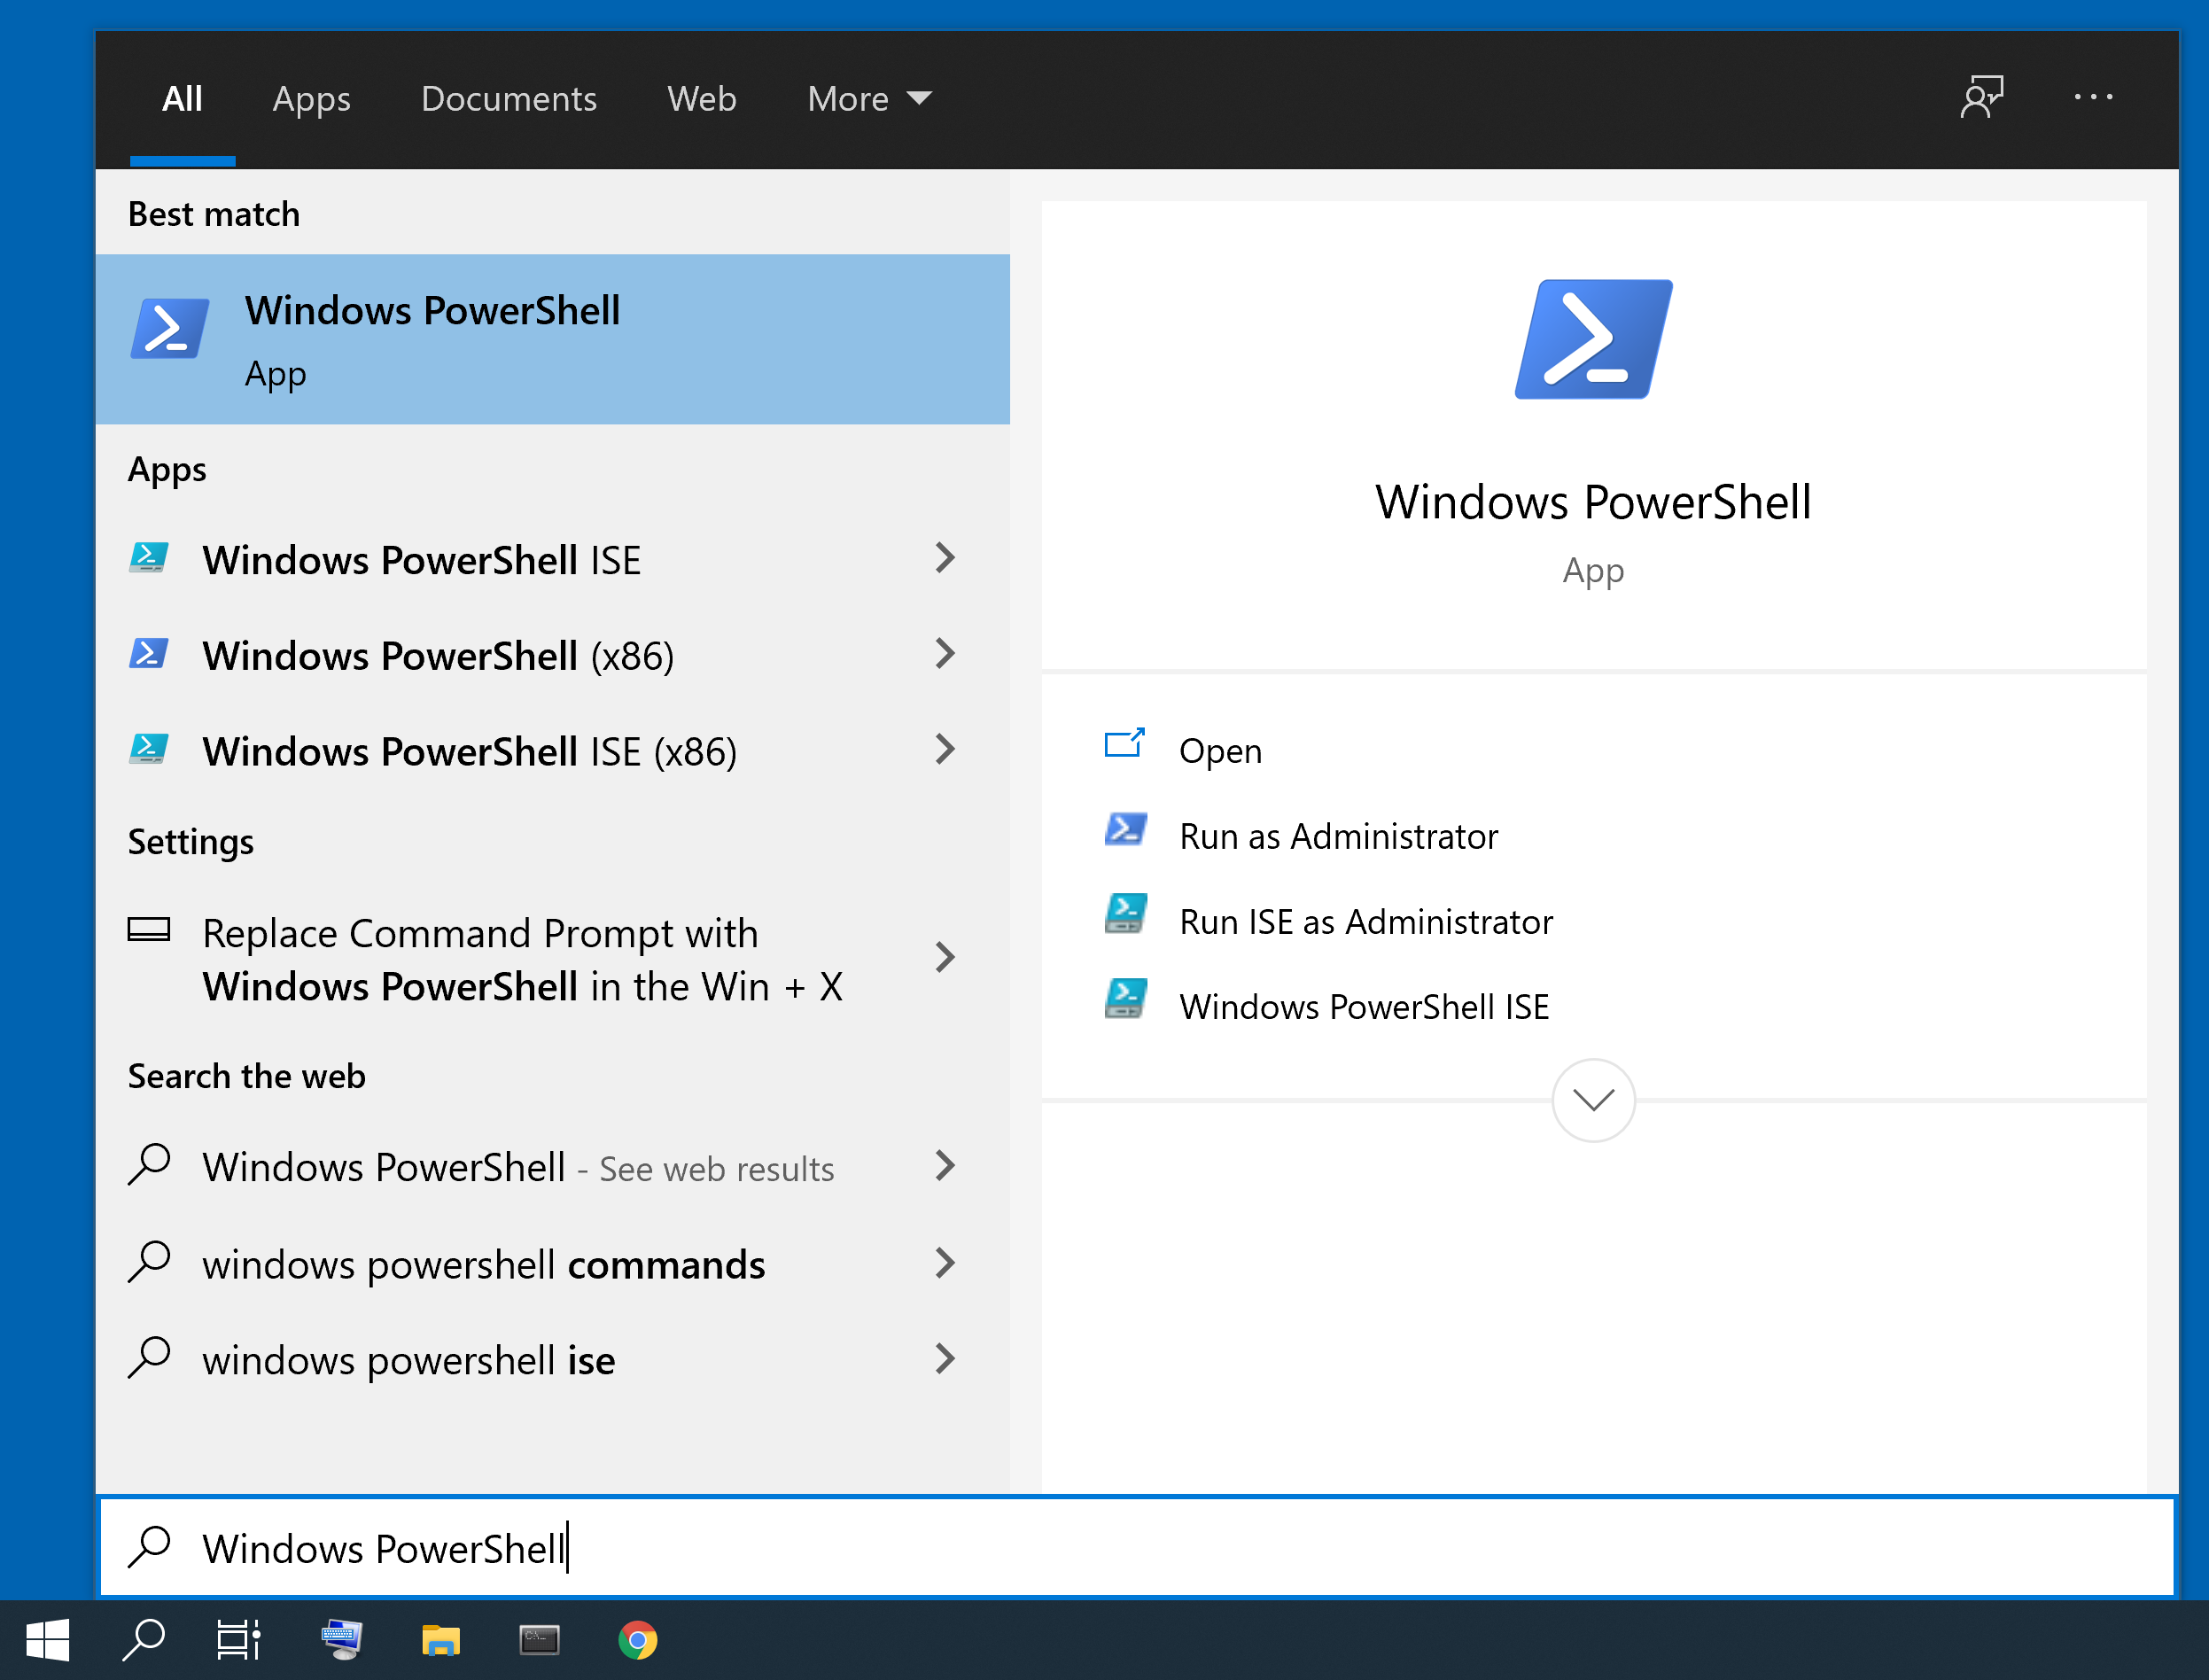Open Task View from the taskbar

(x=238, y=1639)
